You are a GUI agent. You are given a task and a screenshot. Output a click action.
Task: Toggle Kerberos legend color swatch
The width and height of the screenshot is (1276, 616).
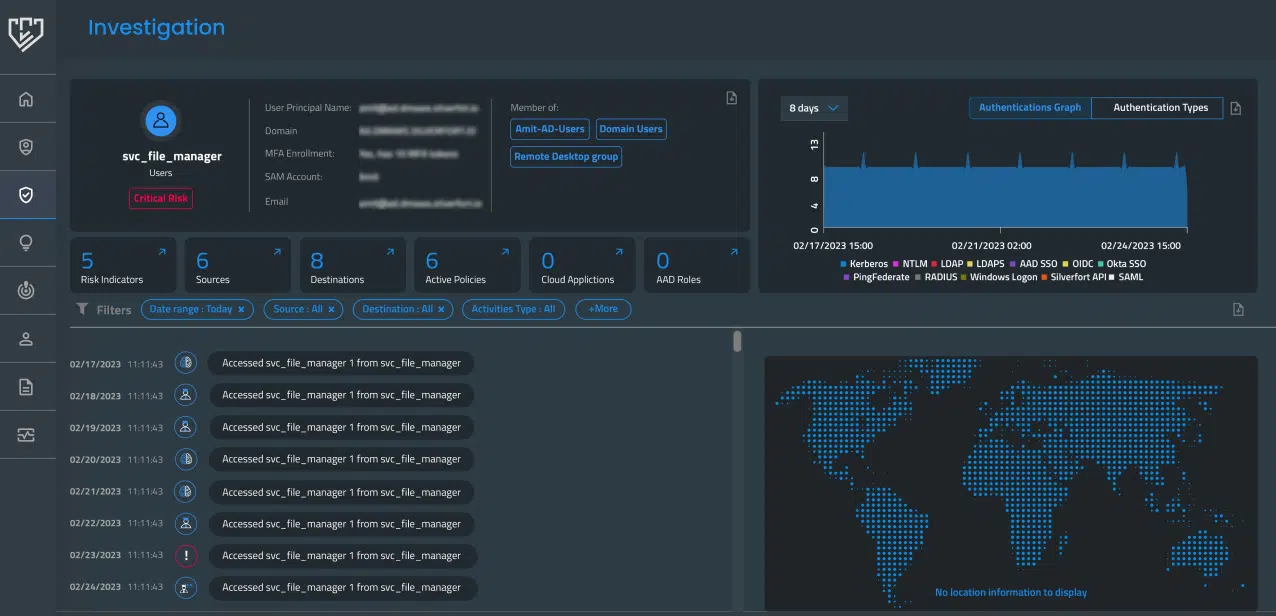pyautogui.click(x=844, y=264)
